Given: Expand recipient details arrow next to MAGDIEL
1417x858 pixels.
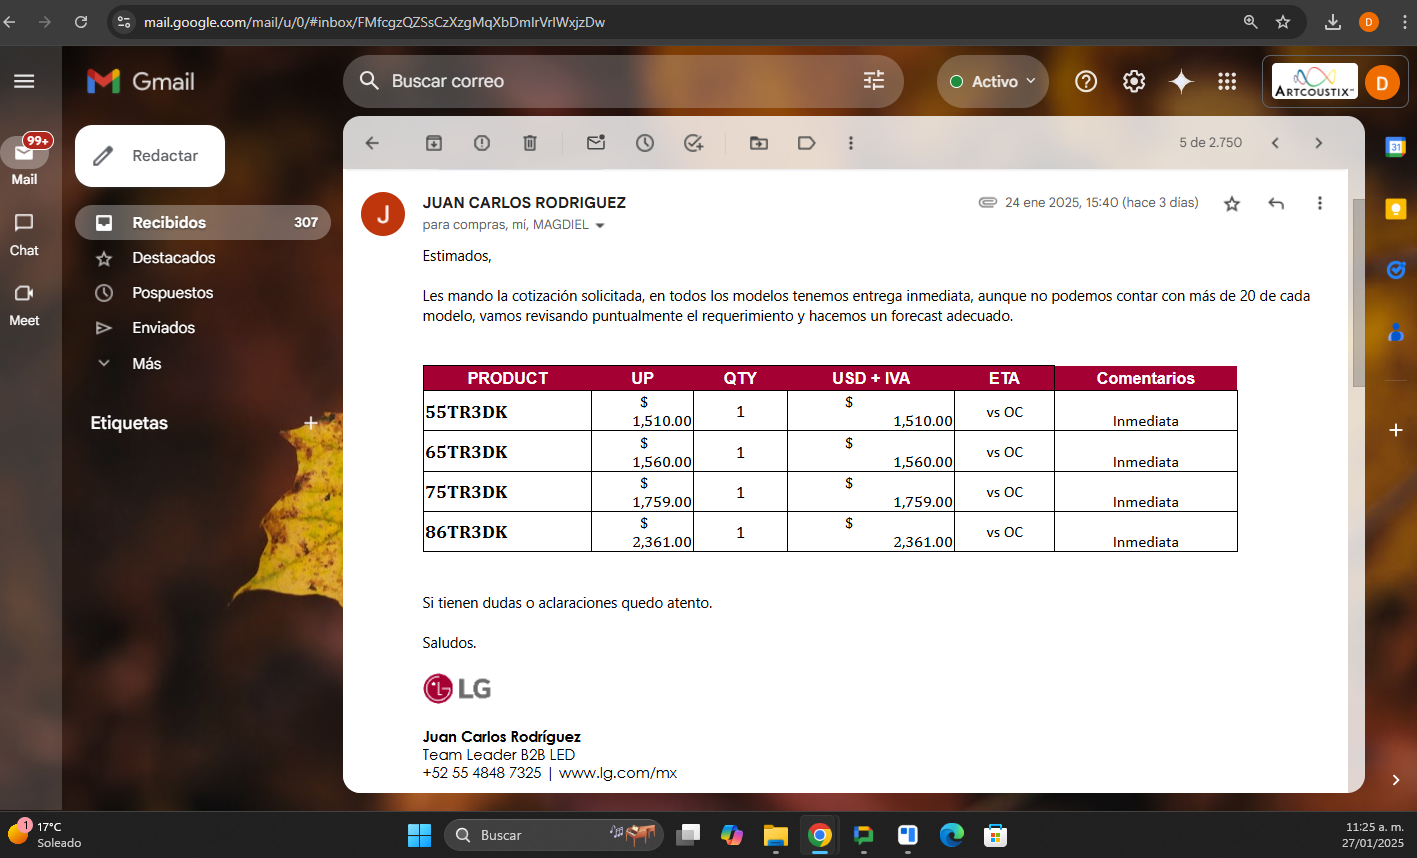Looking at the screenshot, I should pos(600,226).
